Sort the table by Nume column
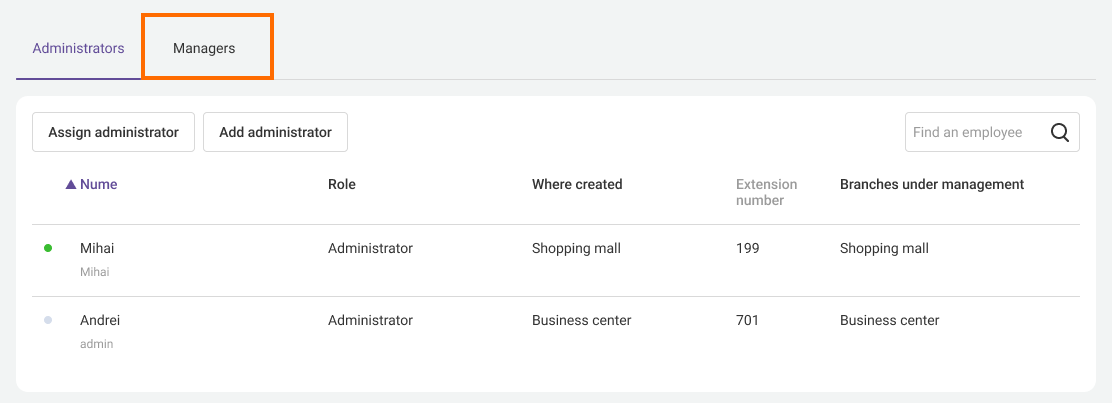1112x403 pixels. tap(98, 184)
